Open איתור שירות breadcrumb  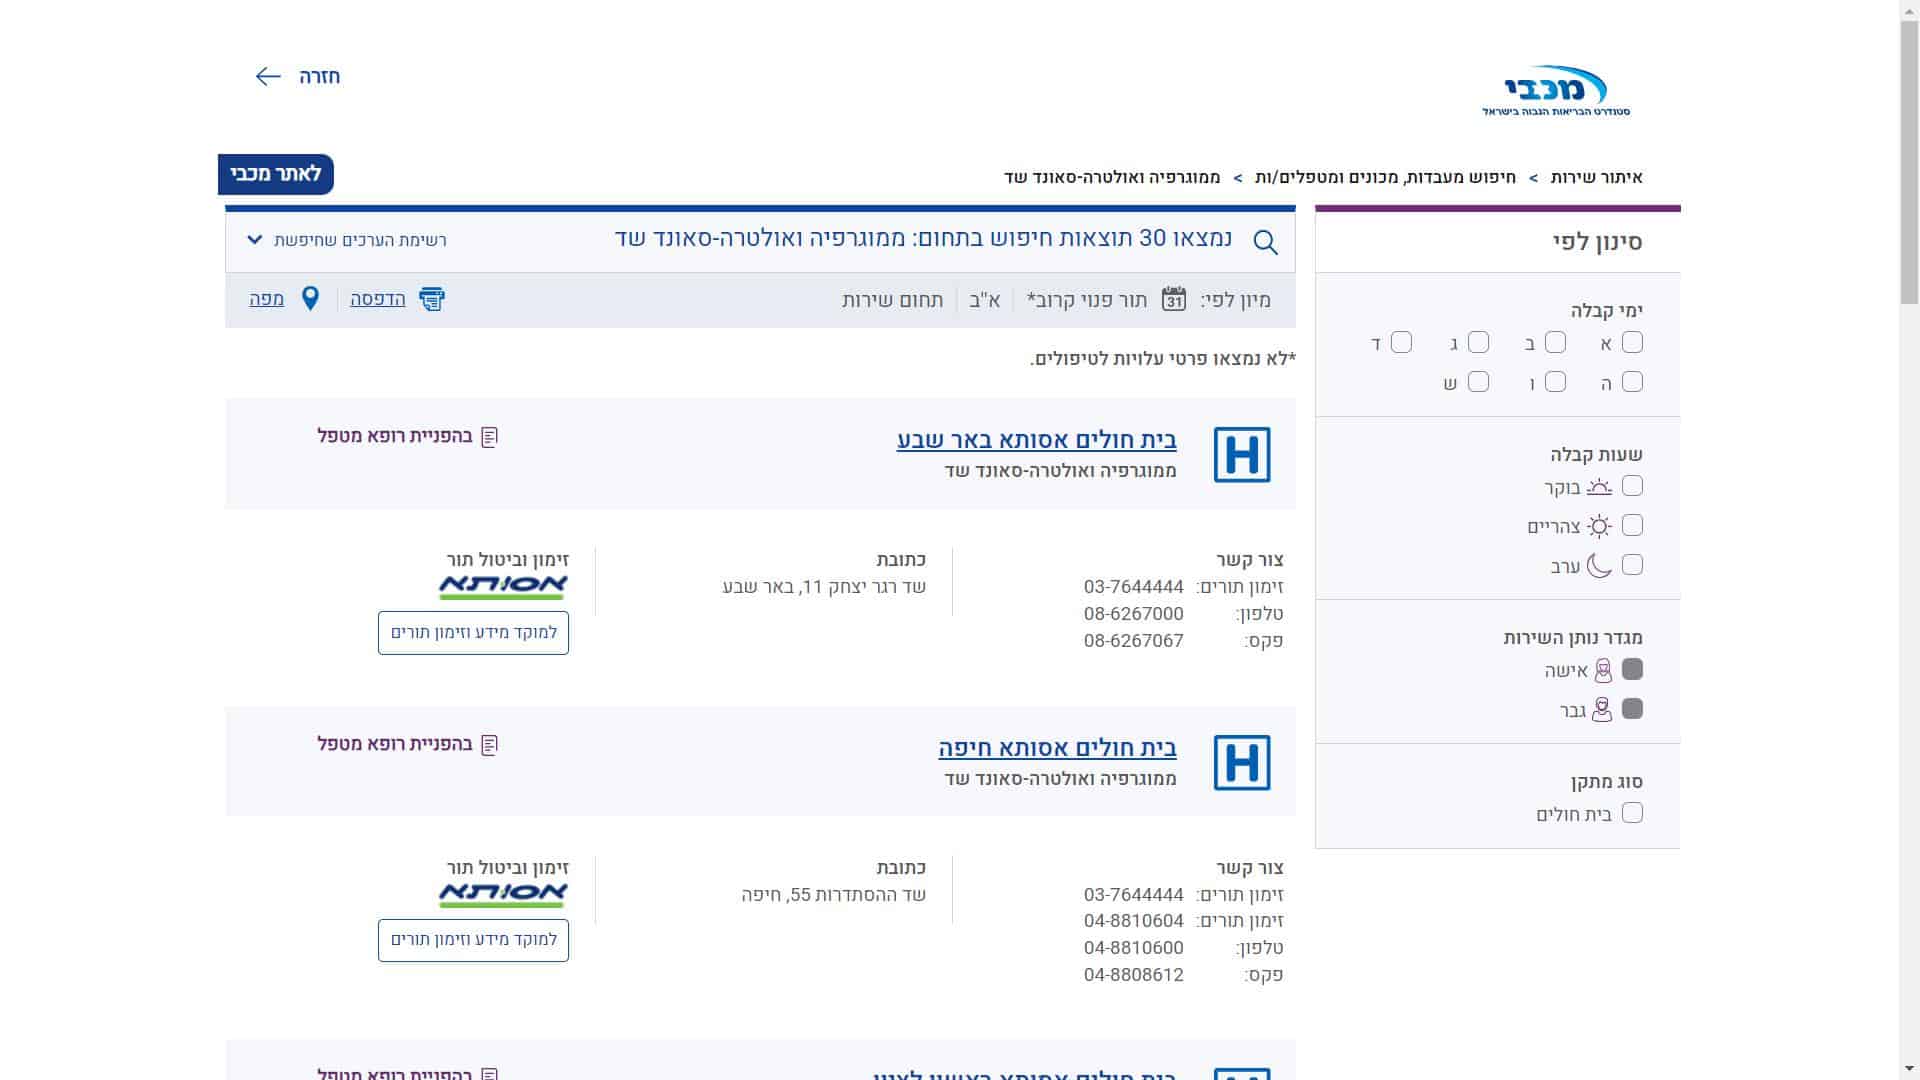pos(1596,177)
